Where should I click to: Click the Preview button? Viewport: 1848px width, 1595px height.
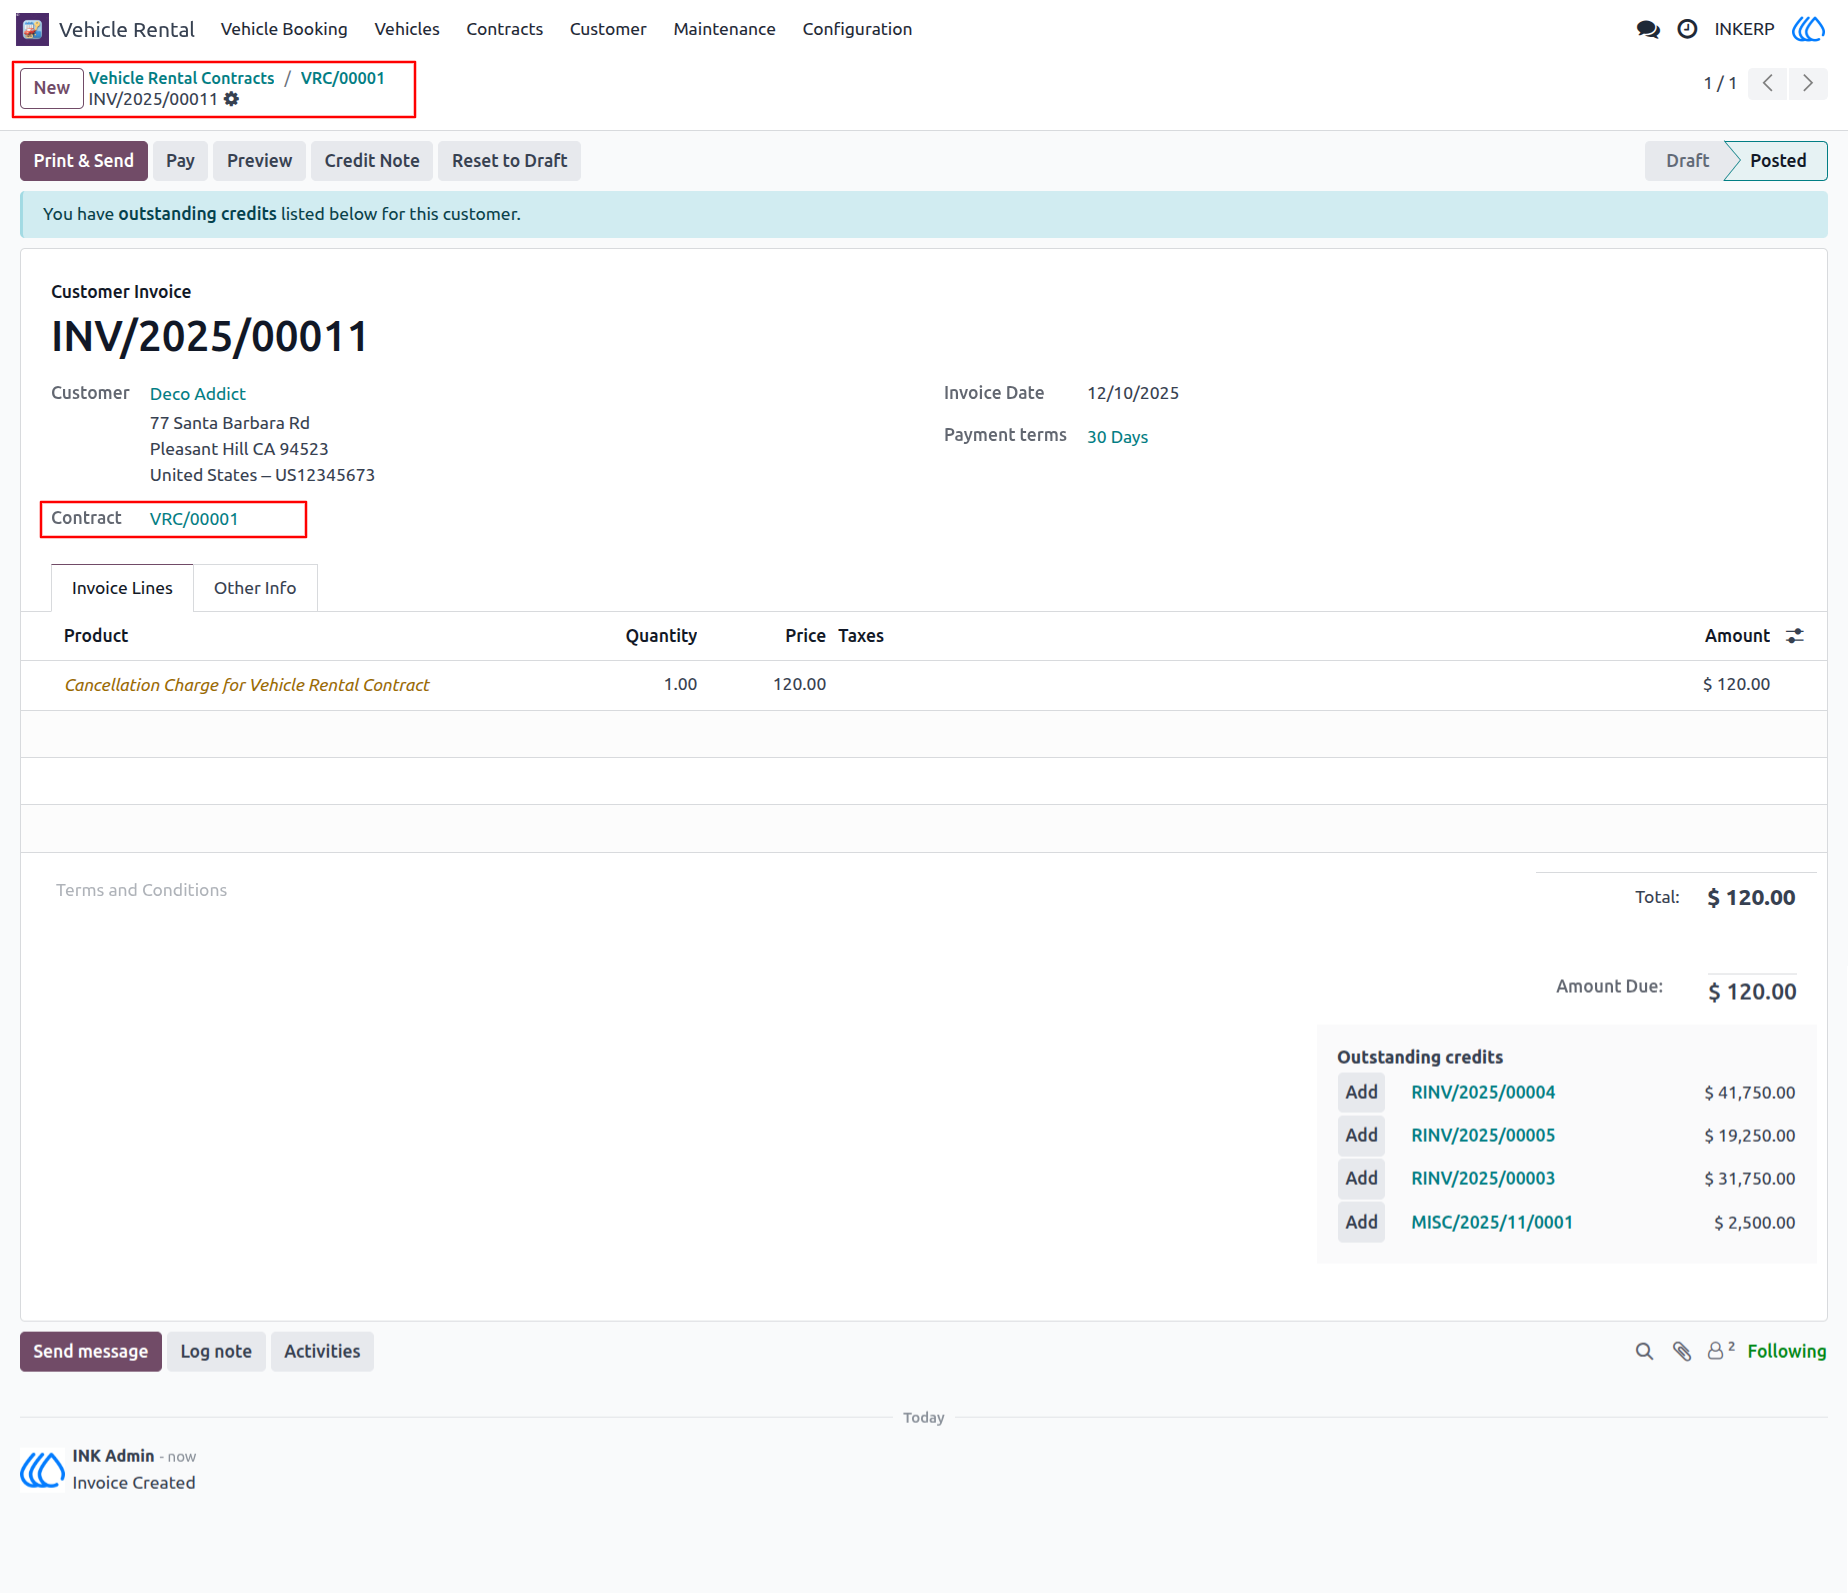point(259,161)
